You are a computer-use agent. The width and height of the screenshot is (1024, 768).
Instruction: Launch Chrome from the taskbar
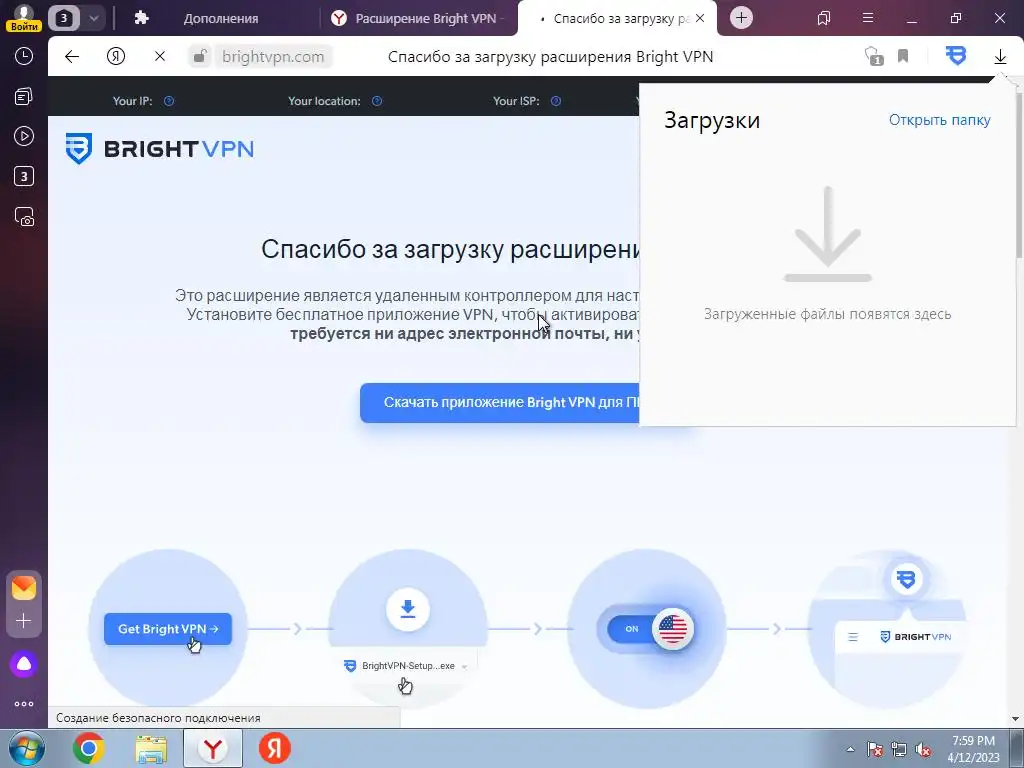click(89, 748)
